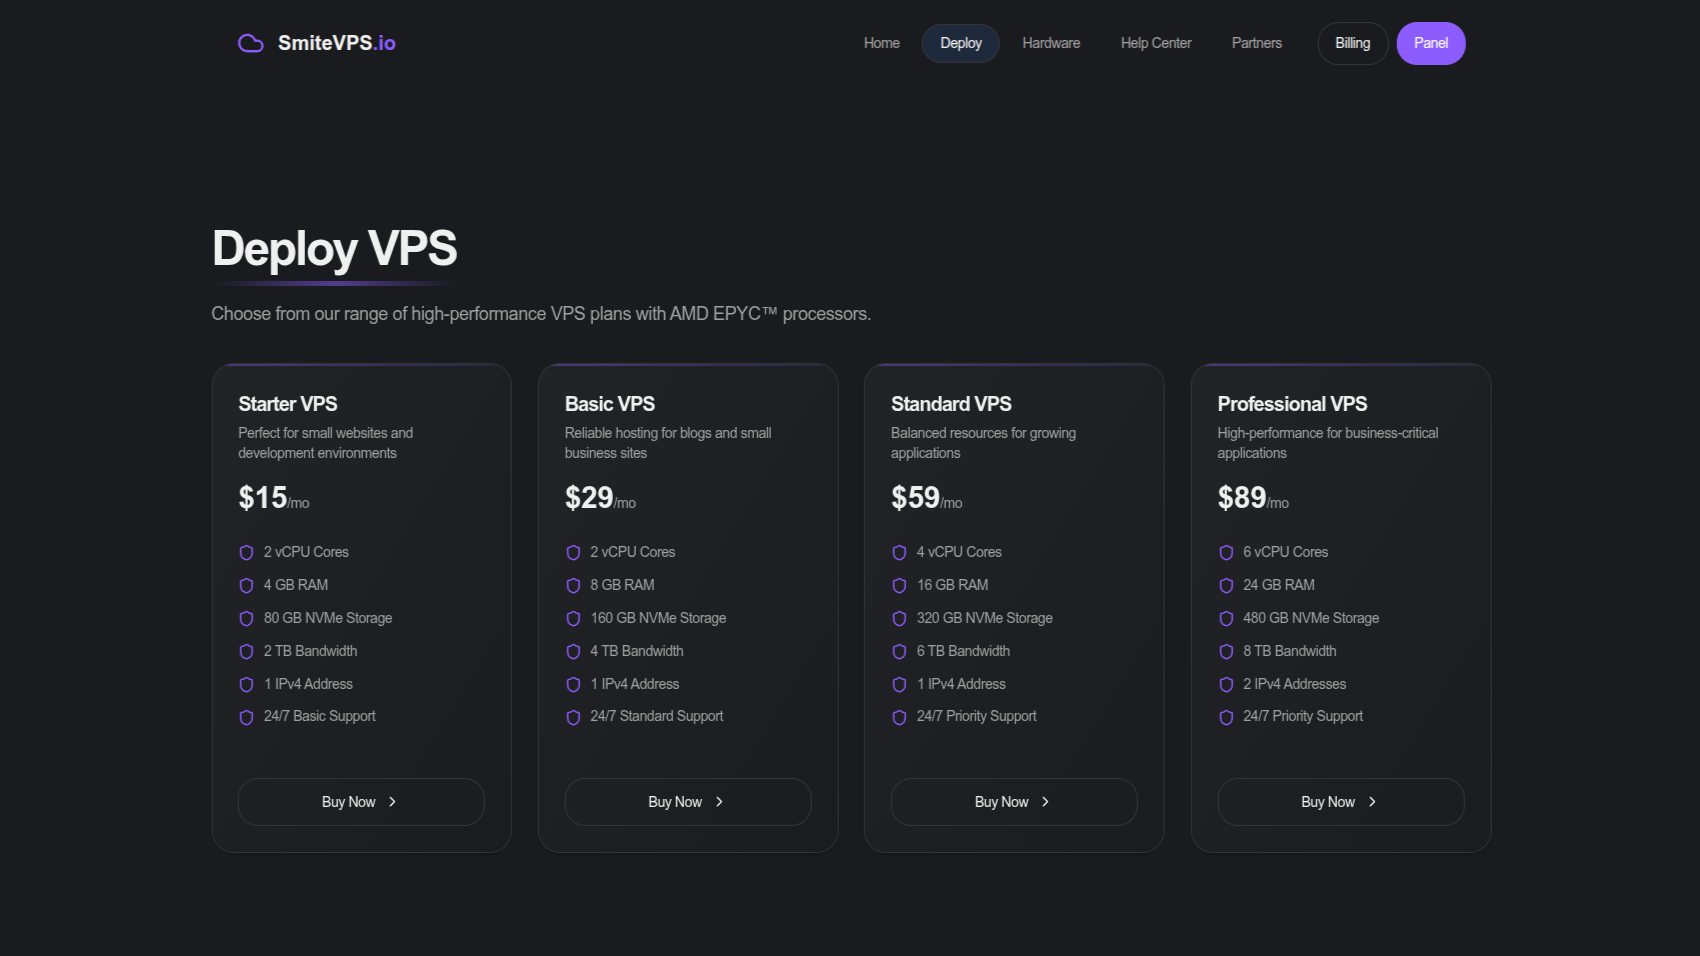
Task: Open the Home navigation item
Action: [x=881, y=43]
